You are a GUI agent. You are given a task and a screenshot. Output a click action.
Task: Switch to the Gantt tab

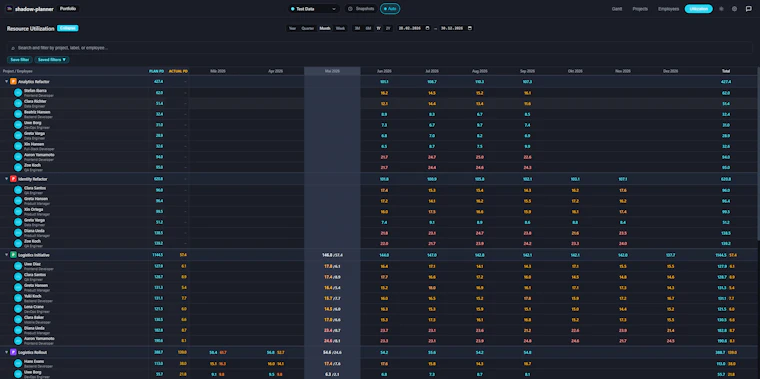click(x=617, y=9)
